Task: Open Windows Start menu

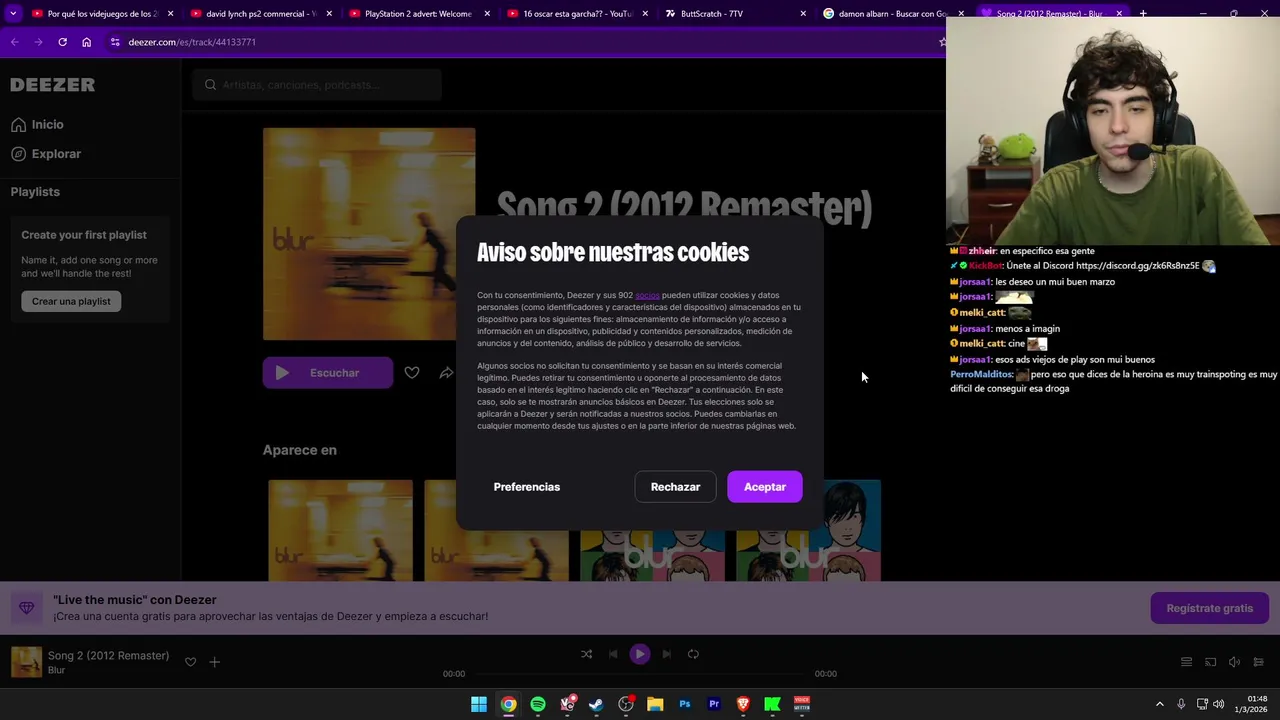Action: point(479,704)
